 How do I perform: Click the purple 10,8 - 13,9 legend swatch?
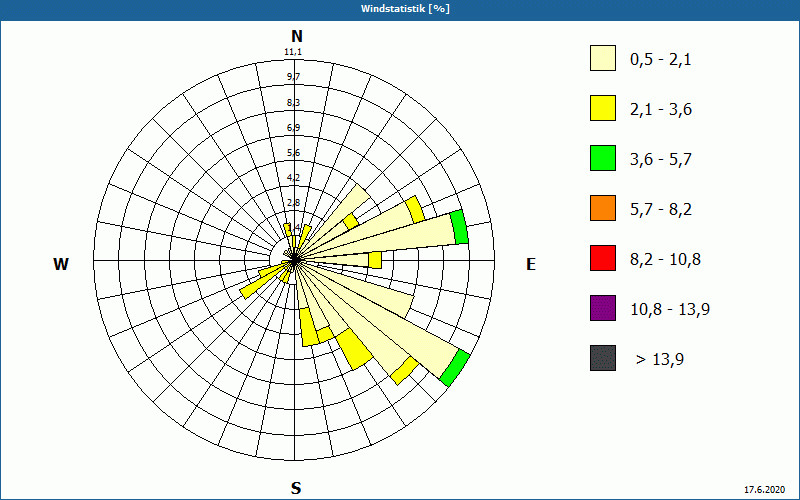pos(603,308)
